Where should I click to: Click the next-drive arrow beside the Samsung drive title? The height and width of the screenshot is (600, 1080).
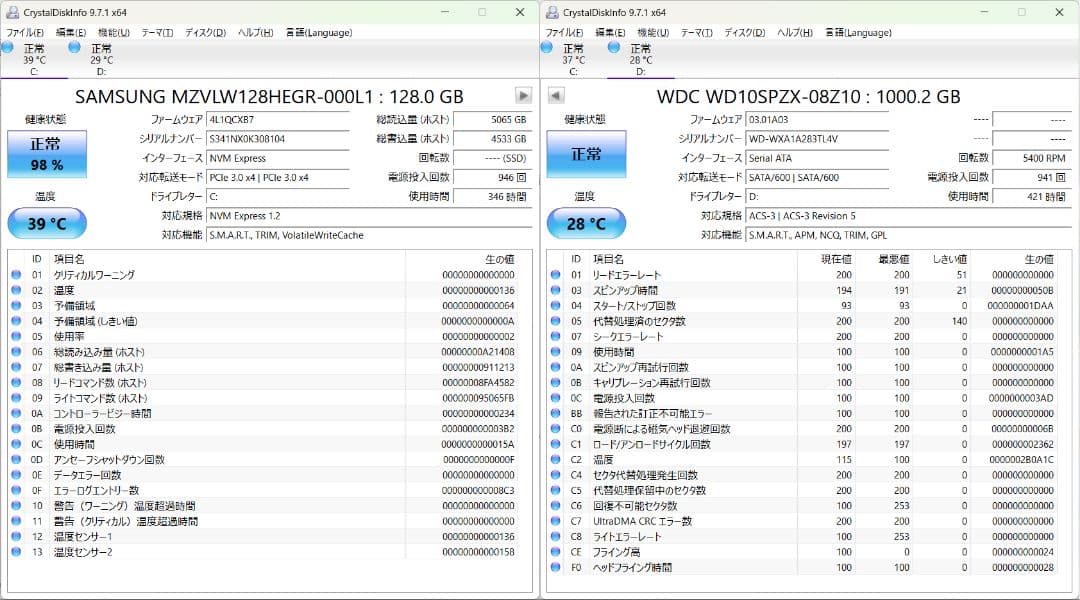tap(521, 95)
